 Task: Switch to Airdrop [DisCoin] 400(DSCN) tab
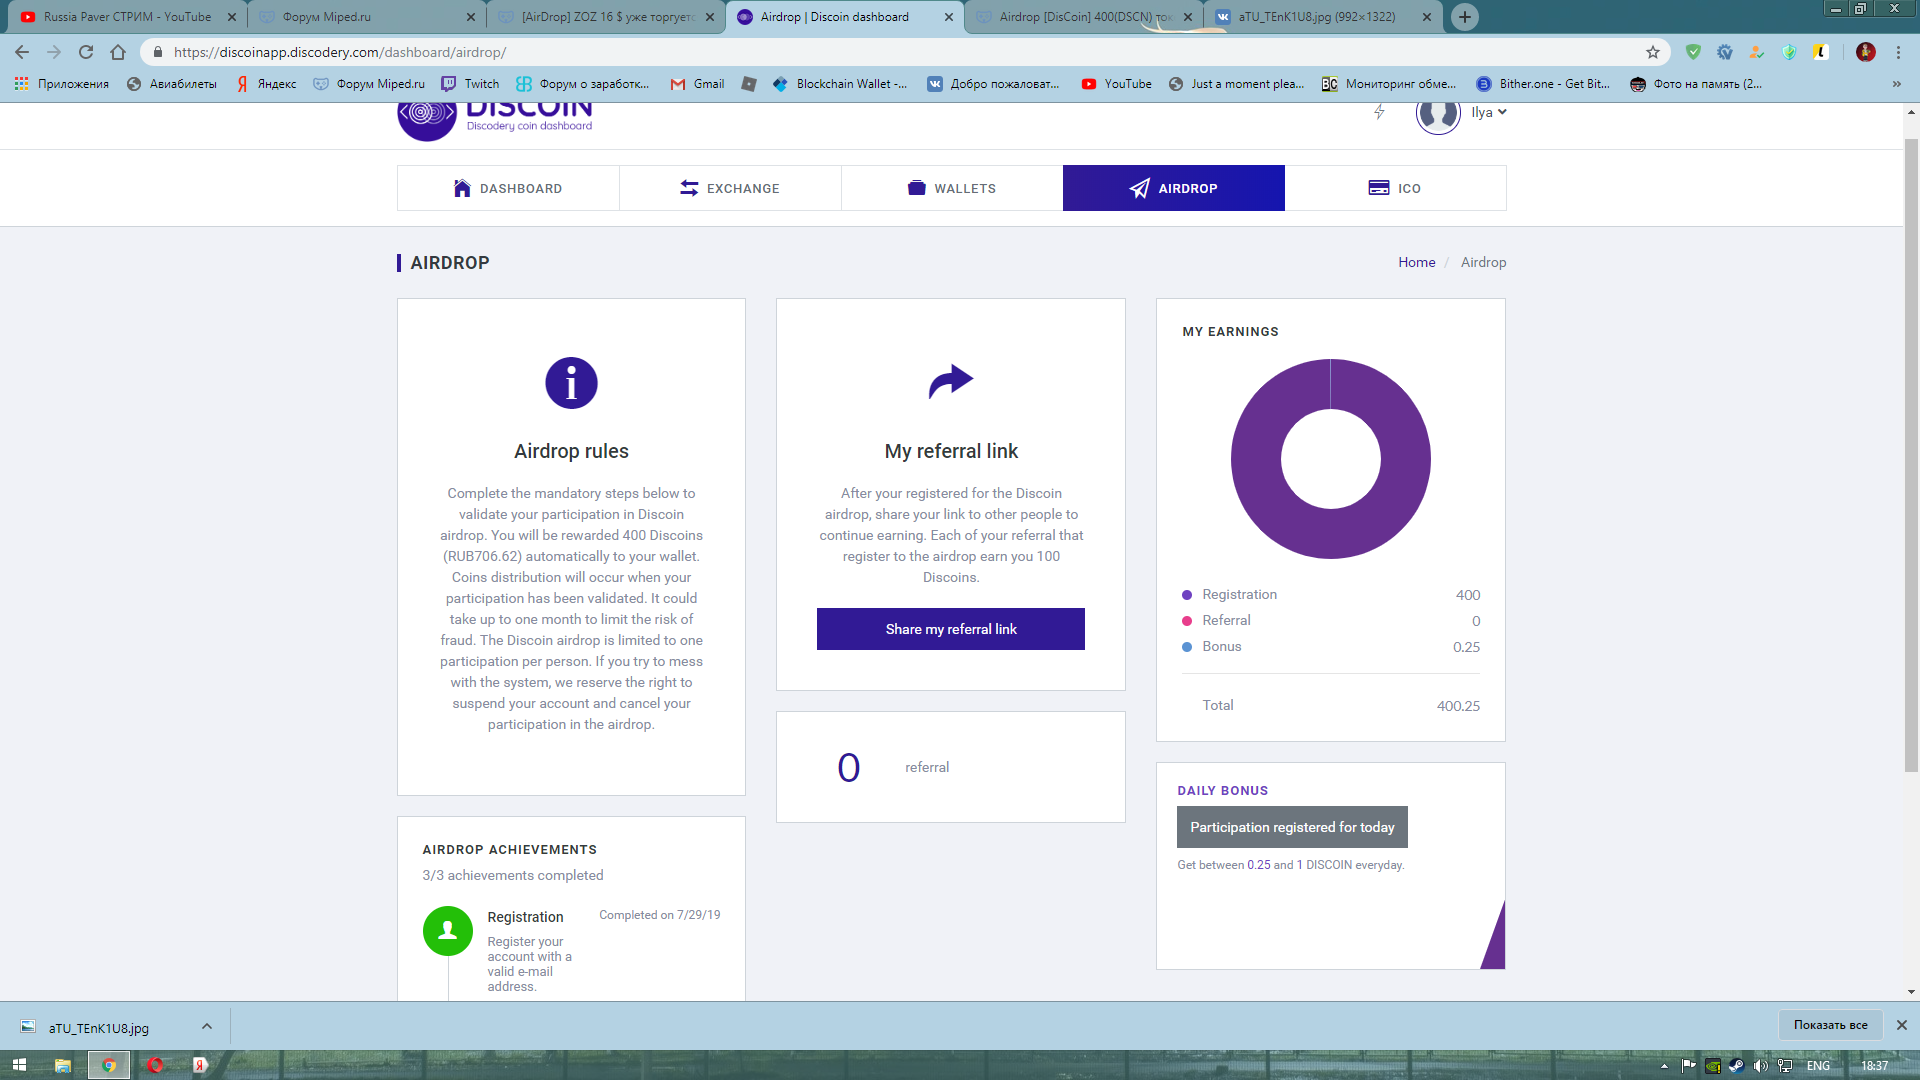point(1084,17)
